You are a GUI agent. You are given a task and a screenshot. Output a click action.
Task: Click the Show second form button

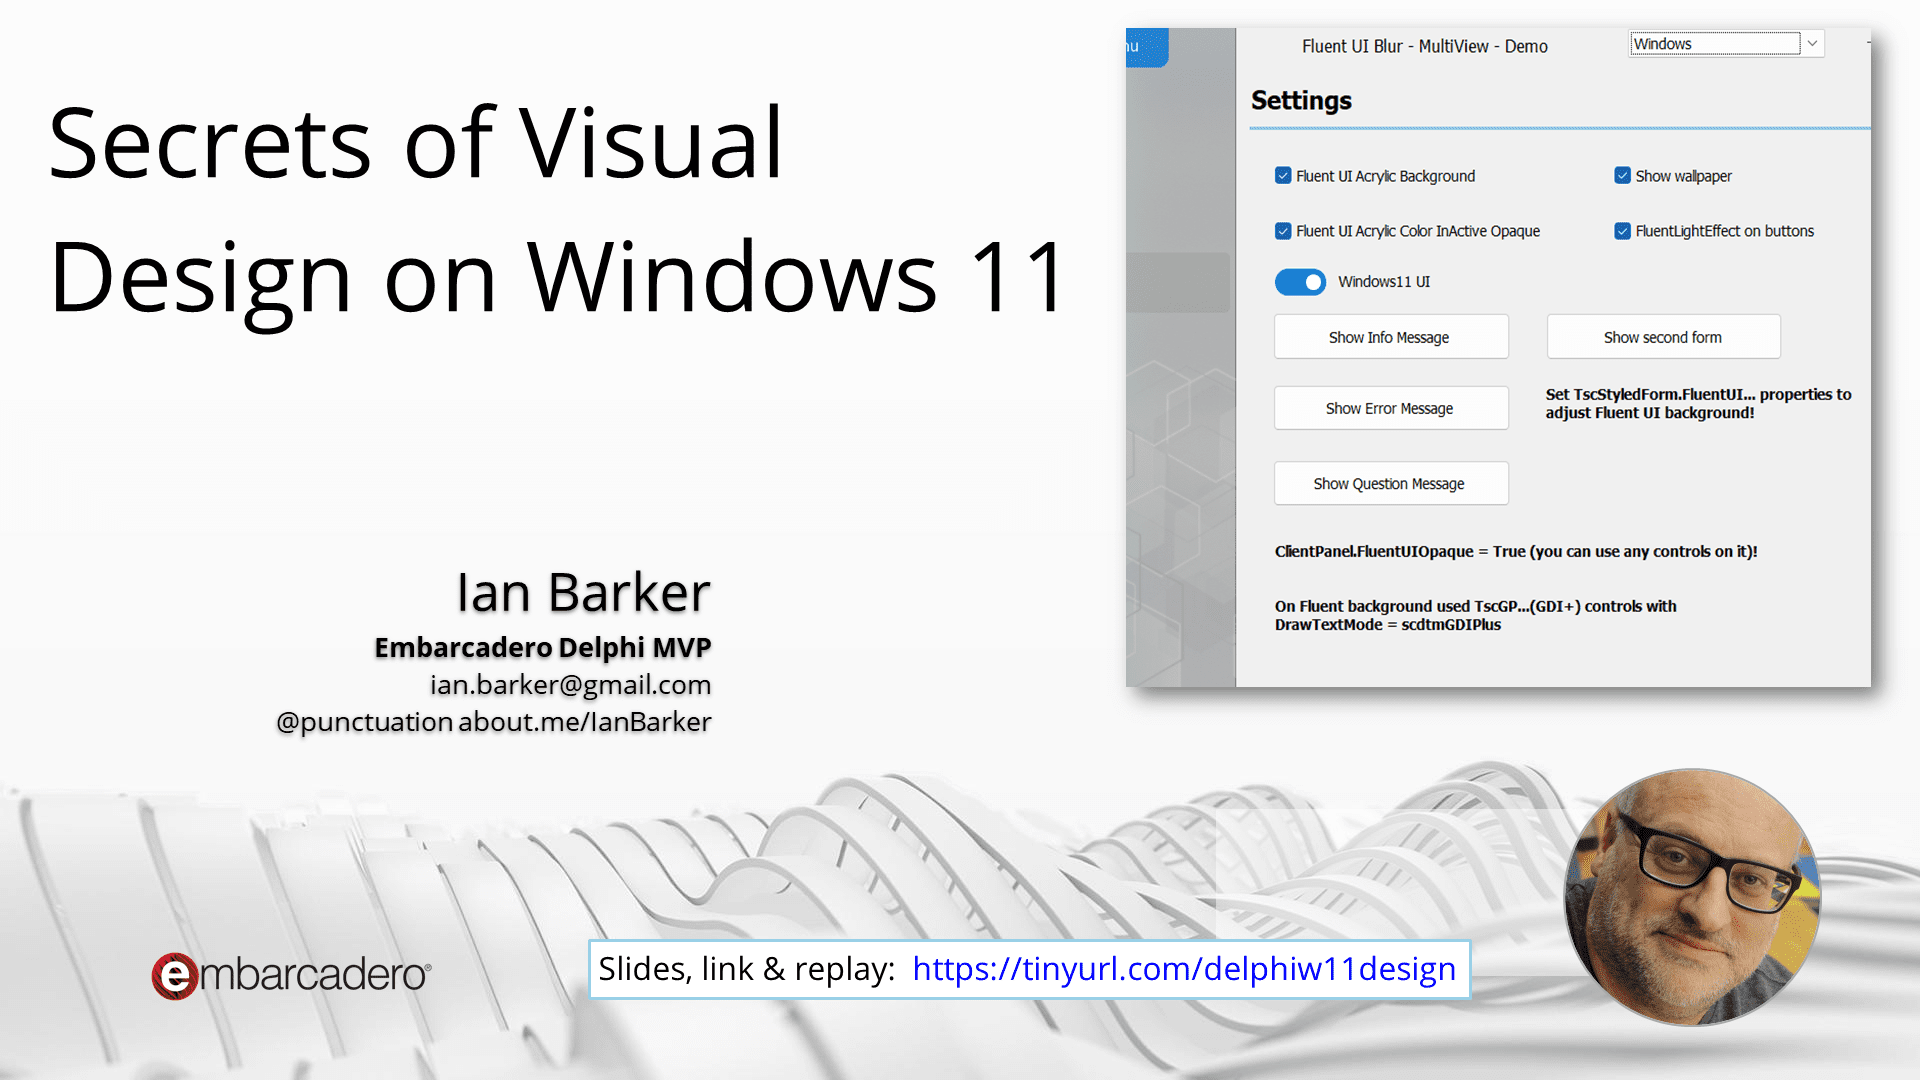pyautogui.click(x=1663, y=337)
